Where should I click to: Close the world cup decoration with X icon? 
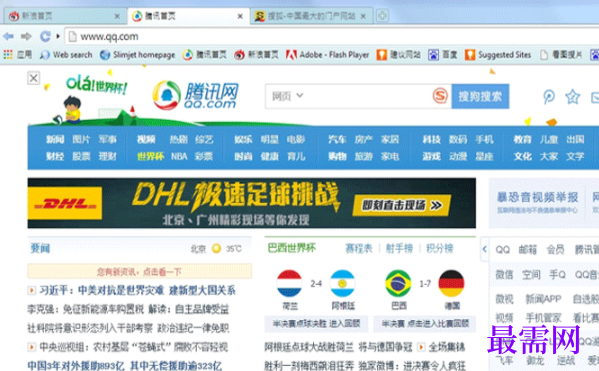point(34,78)
